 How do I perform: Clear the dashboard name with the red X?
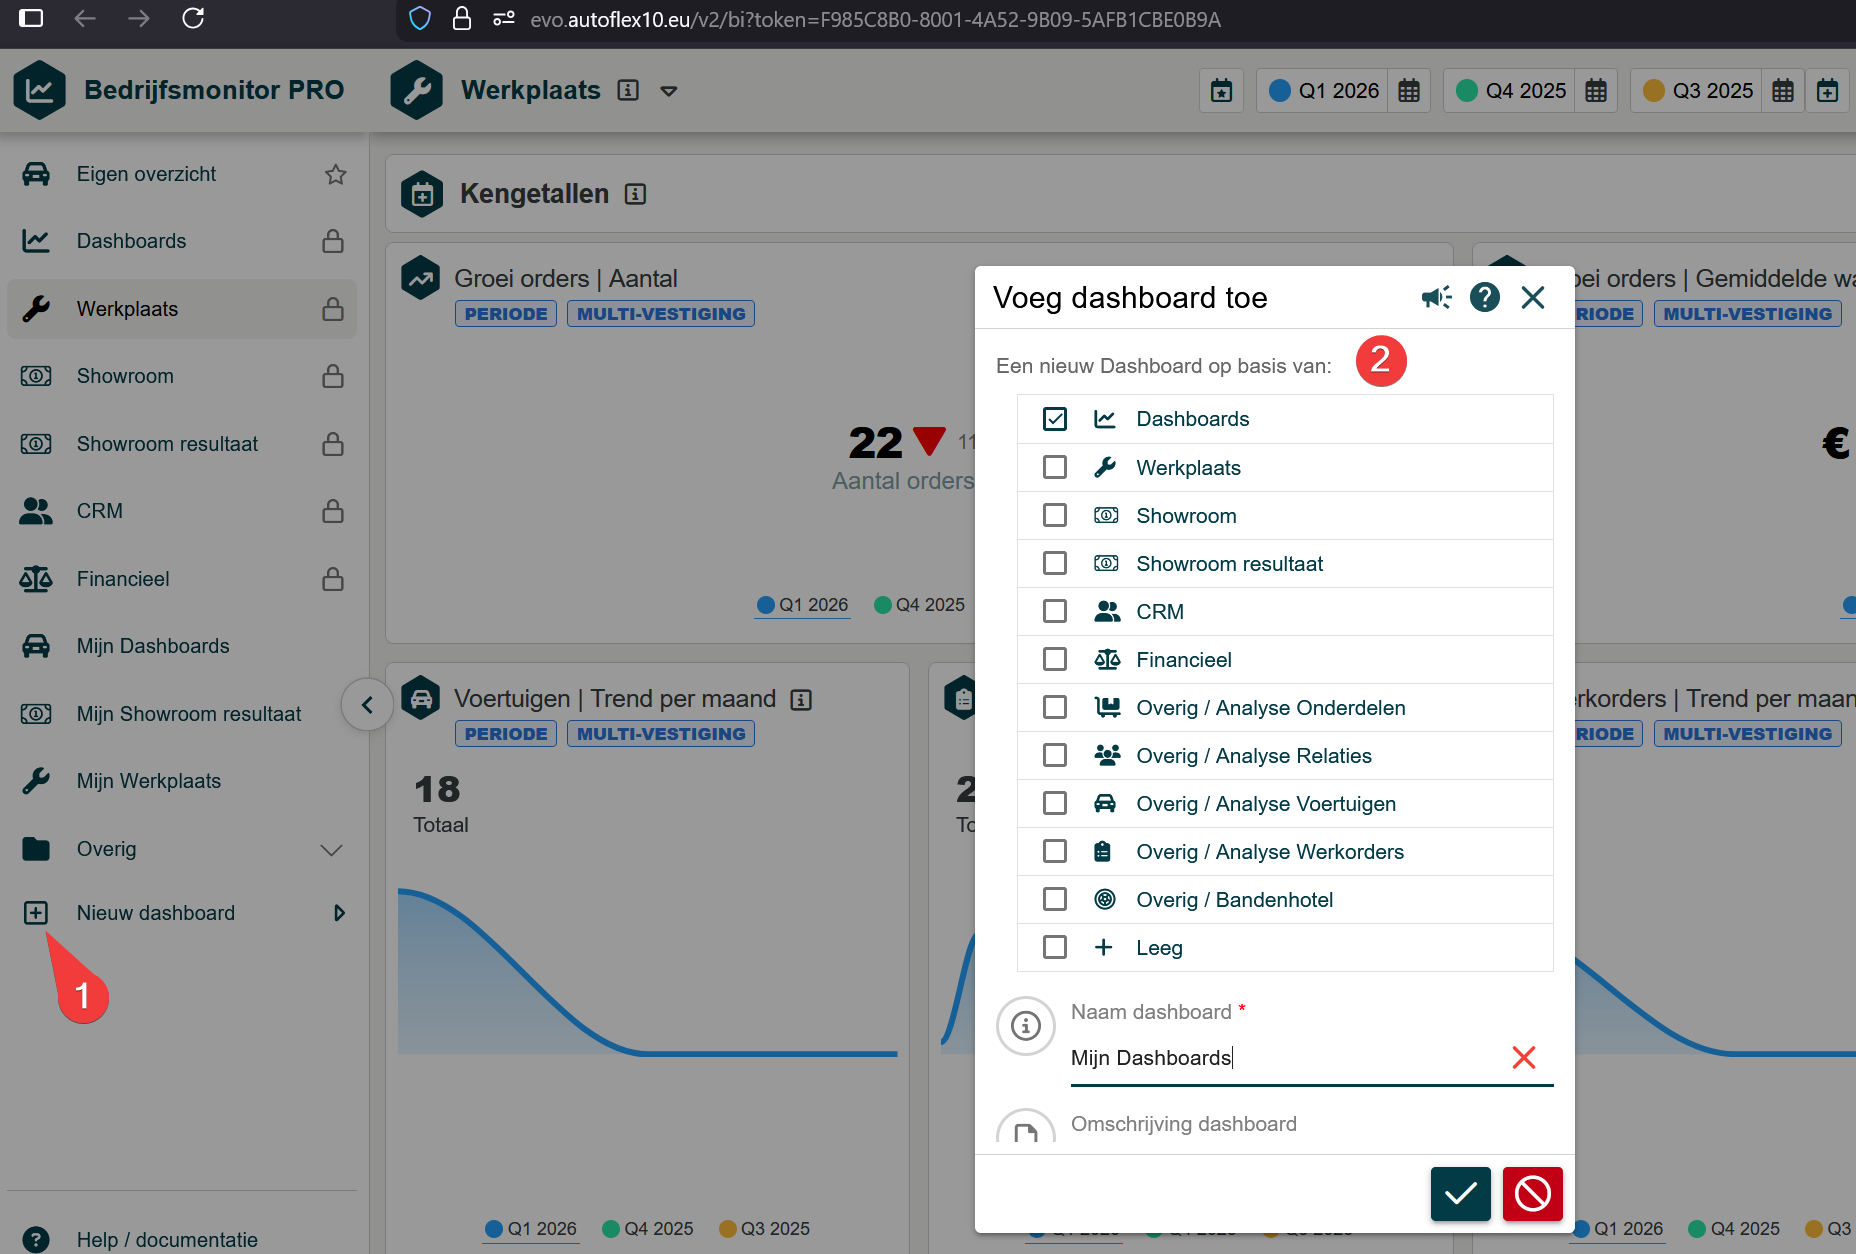coord(1523,1057)
